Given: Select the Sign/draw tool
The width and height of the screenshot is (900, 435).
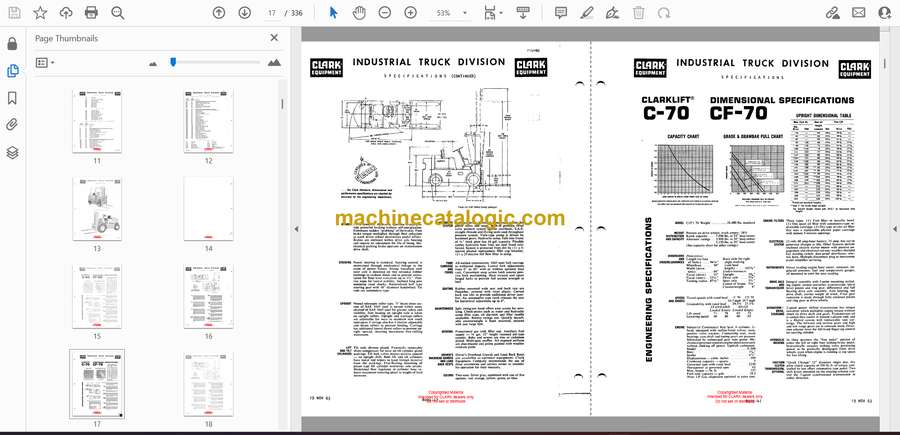Looking at the screenshot, I should pyautogui.click(x=612, y=13).
